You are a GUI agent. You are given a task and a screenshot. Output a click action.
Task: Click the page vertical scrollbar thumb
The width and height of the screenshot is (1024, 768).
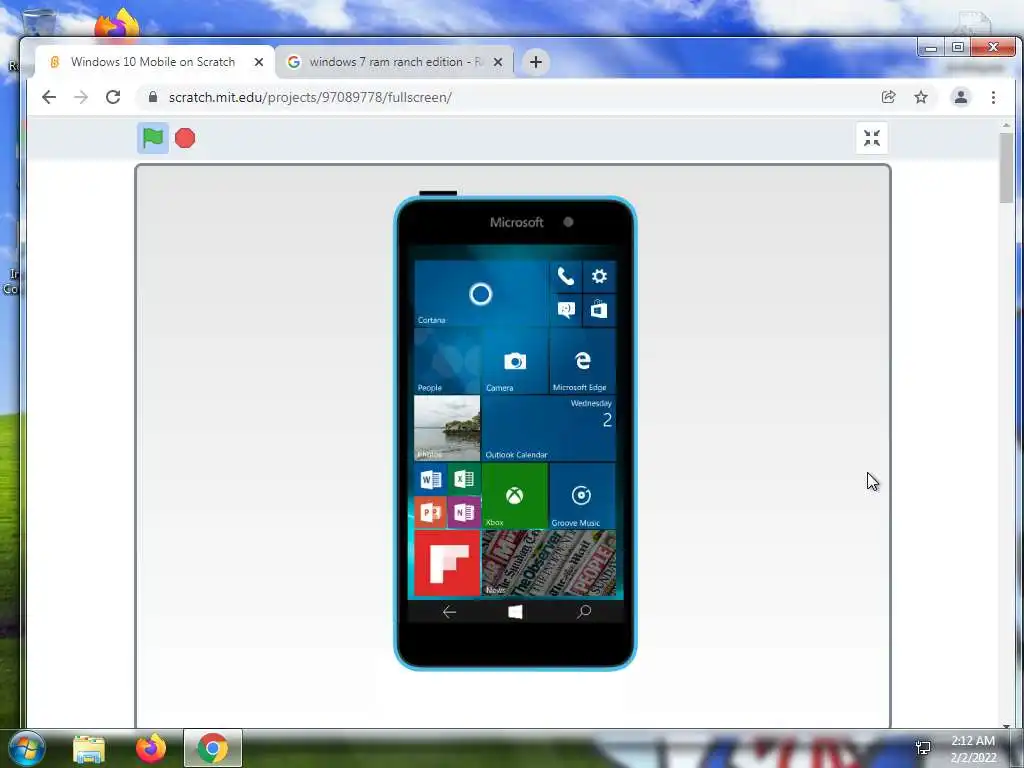(1006, 167)
